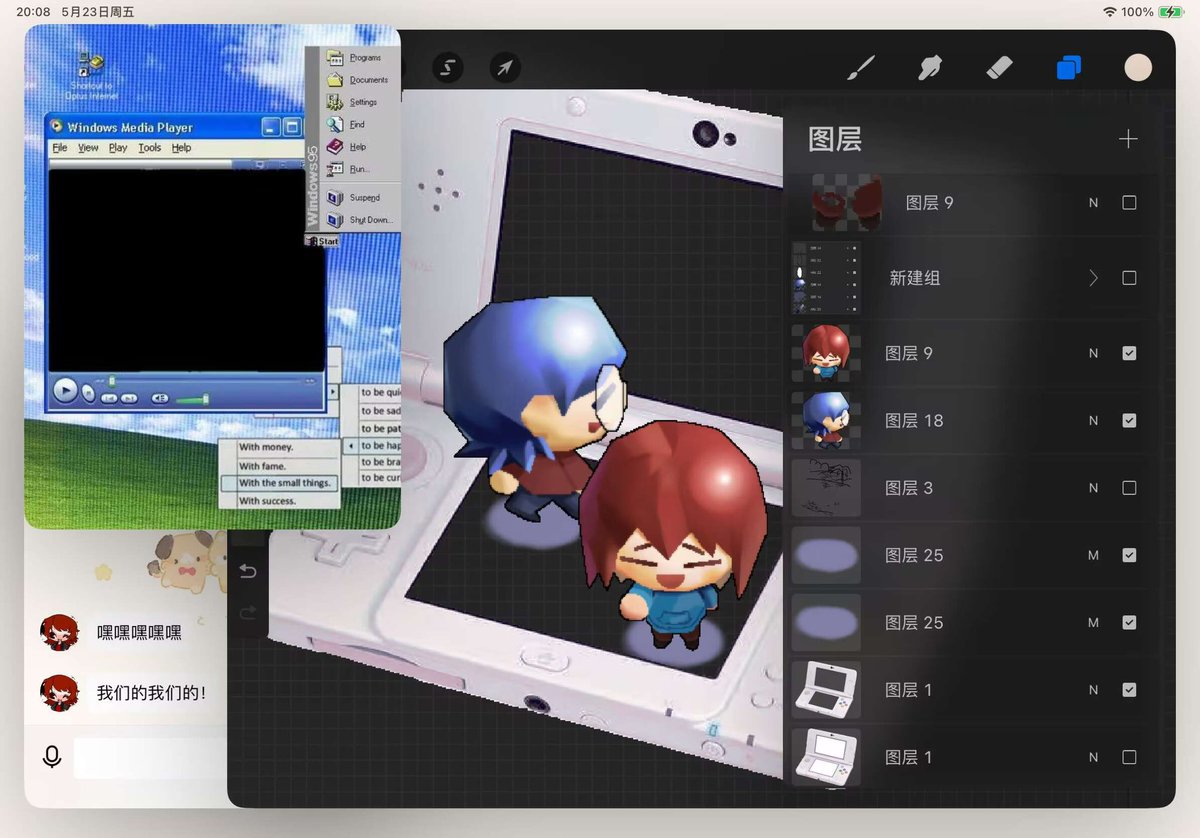The image size is (1200, 838).
Task: Open blend mode N of 图层 18
Action: click(x=1093, y=421)
